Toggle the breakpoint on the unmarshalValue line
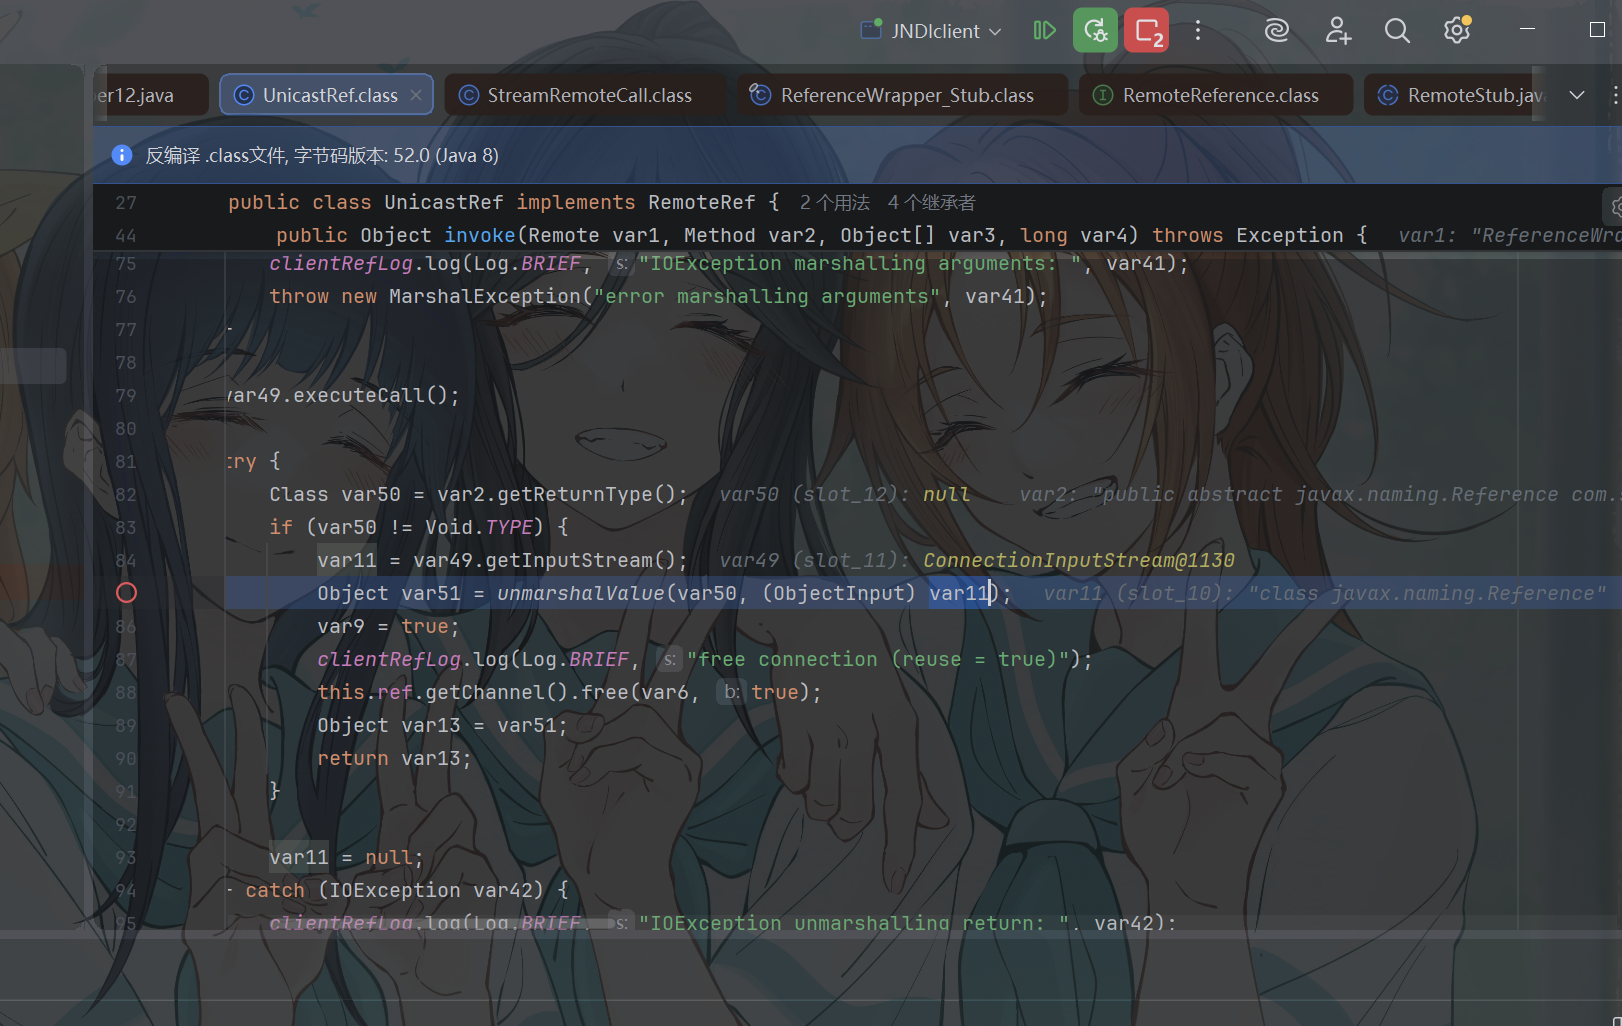Viewport: 1622px width, 1026px height. click(127, 593)
